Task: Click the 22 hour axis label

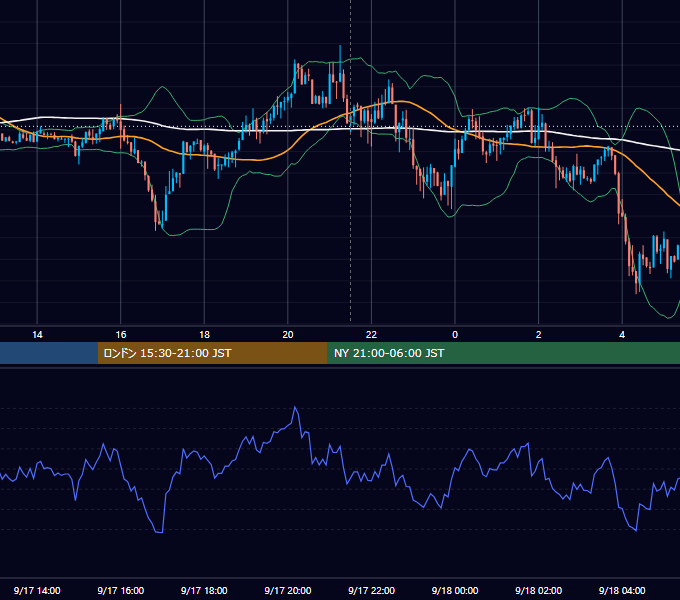Action: pos(371,335)
